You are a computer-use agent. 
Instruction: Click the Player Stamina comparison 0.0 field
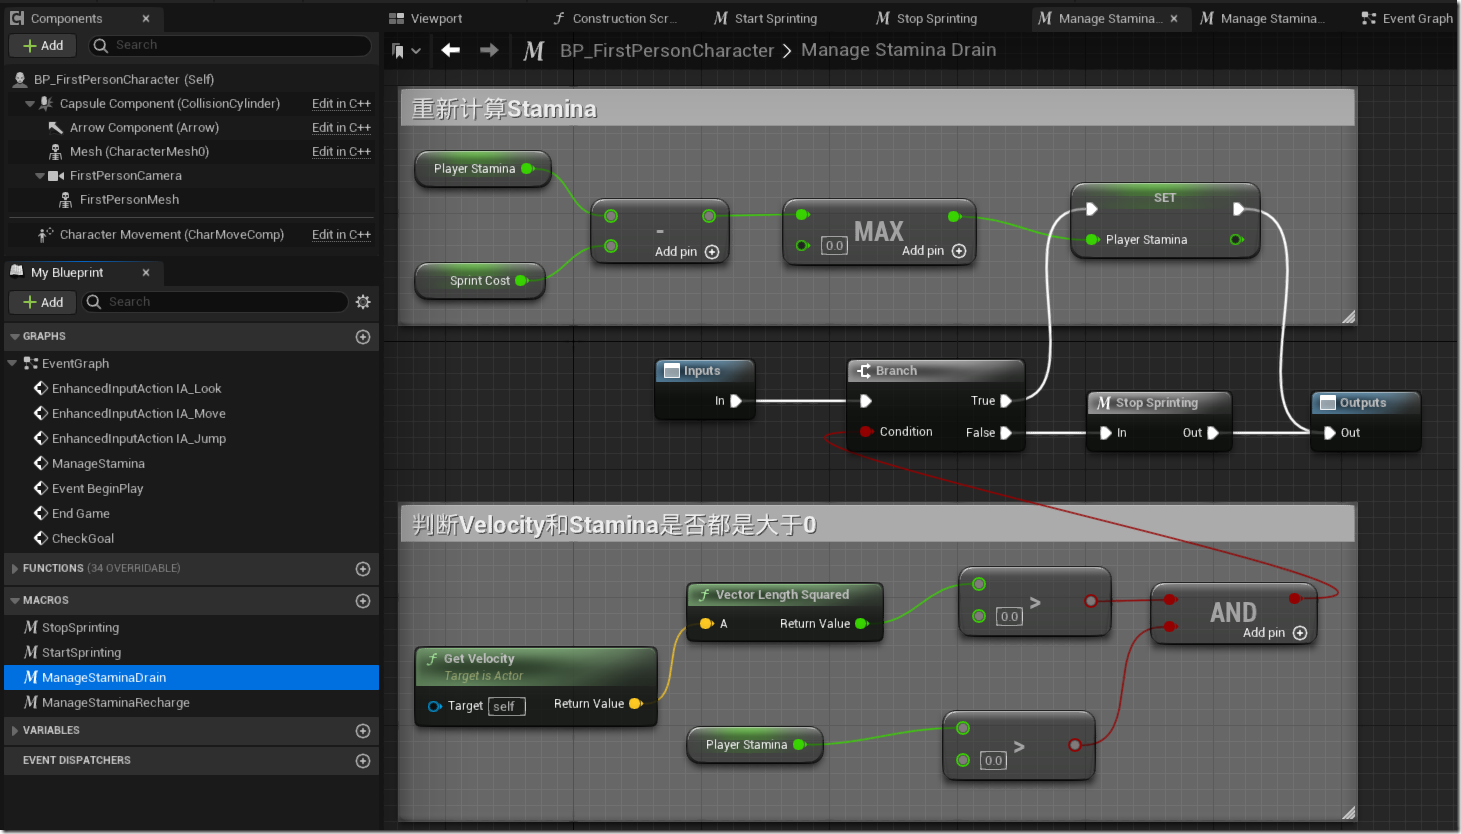point(993,761)
